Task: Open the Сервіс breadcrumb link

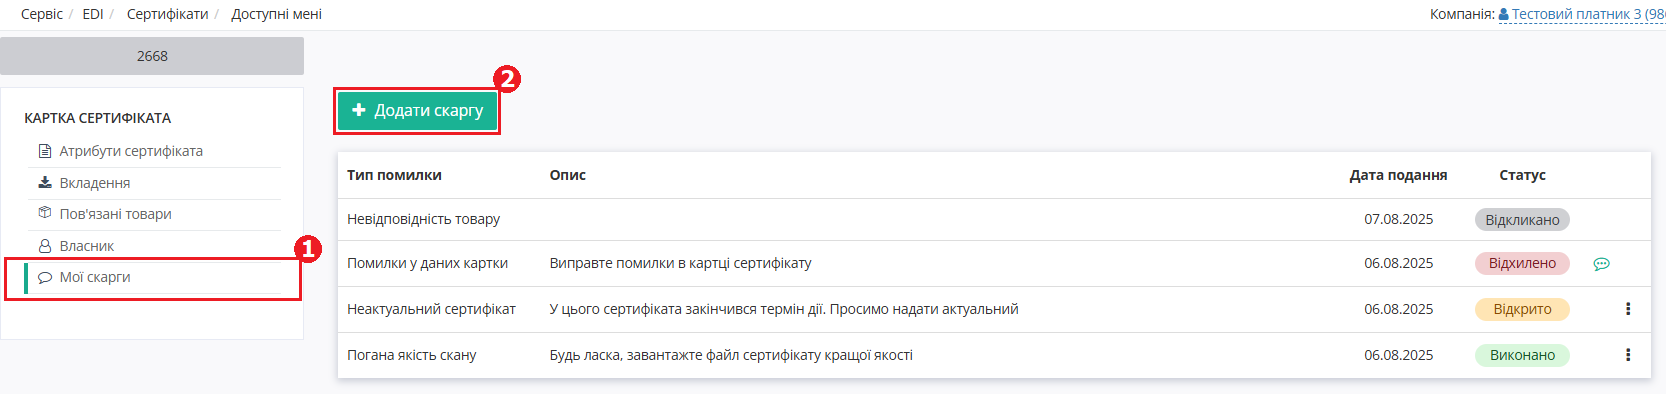Action: coord(42,14)
